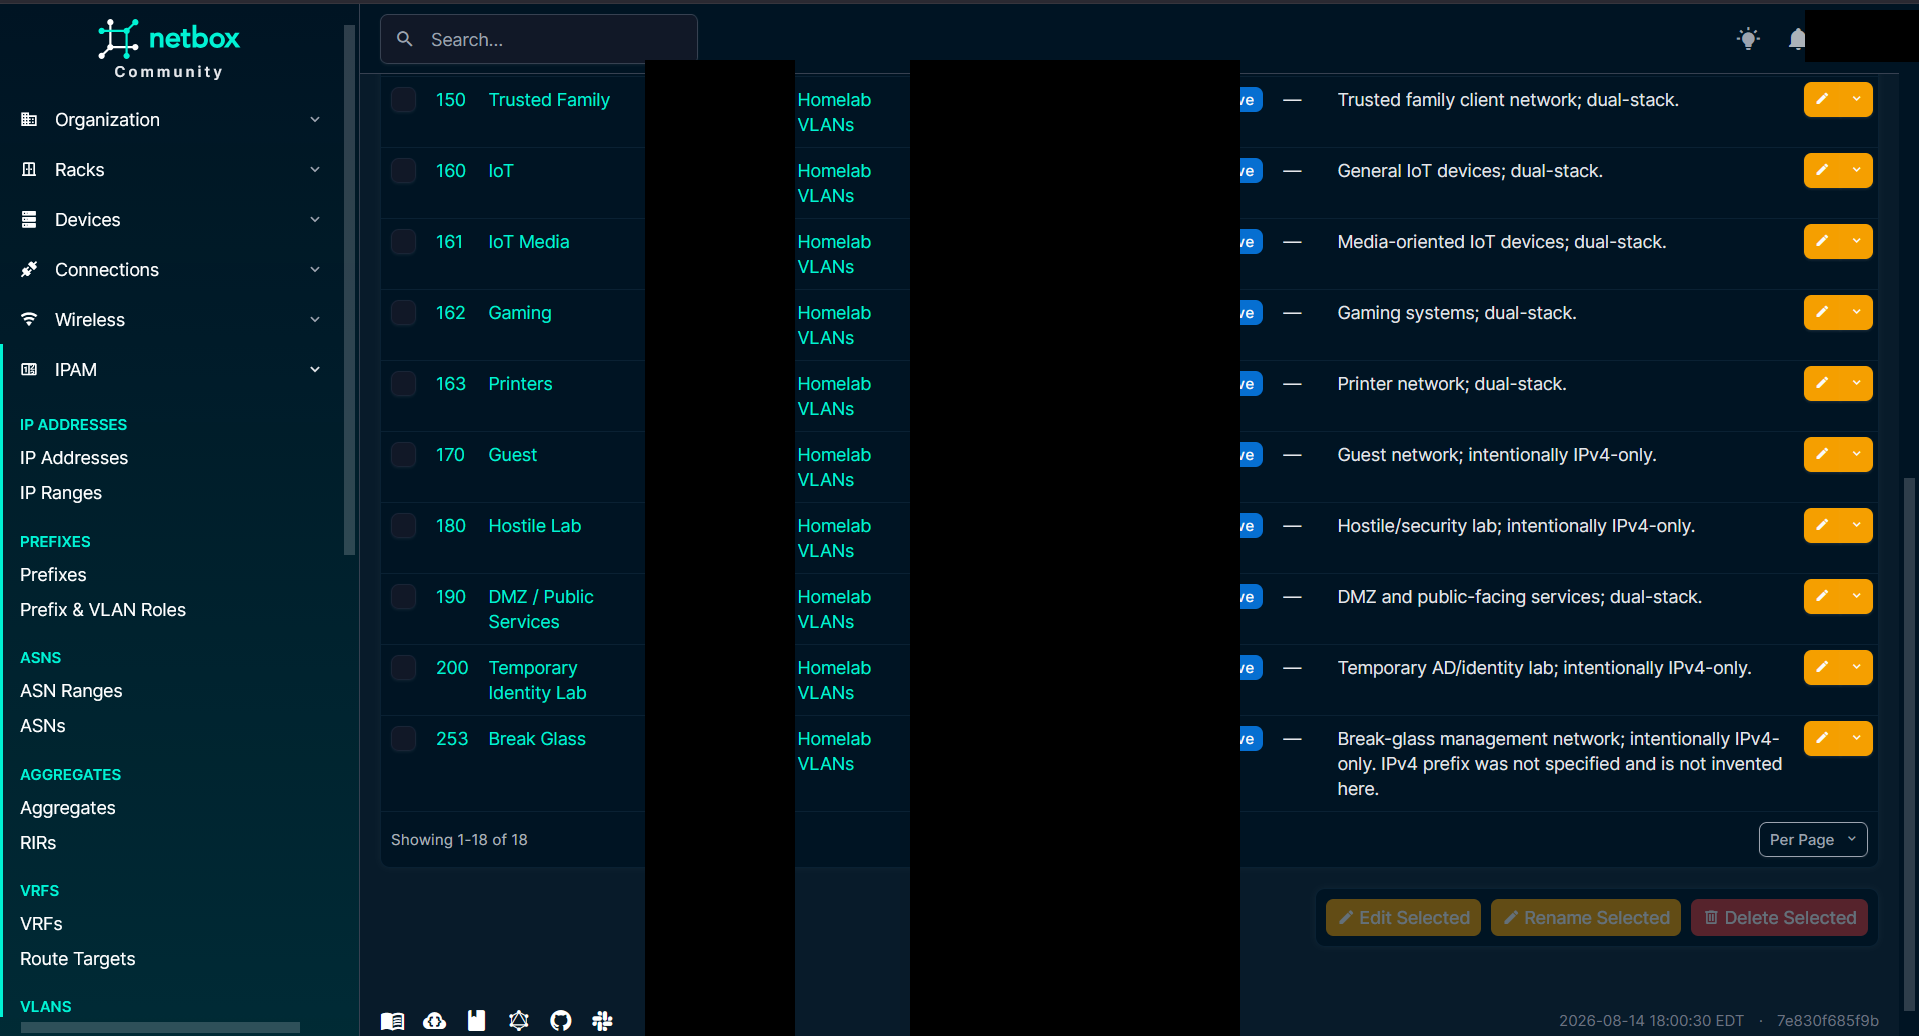
Task: Open the Wireless menu chevron
Action: tap(315, 319)
